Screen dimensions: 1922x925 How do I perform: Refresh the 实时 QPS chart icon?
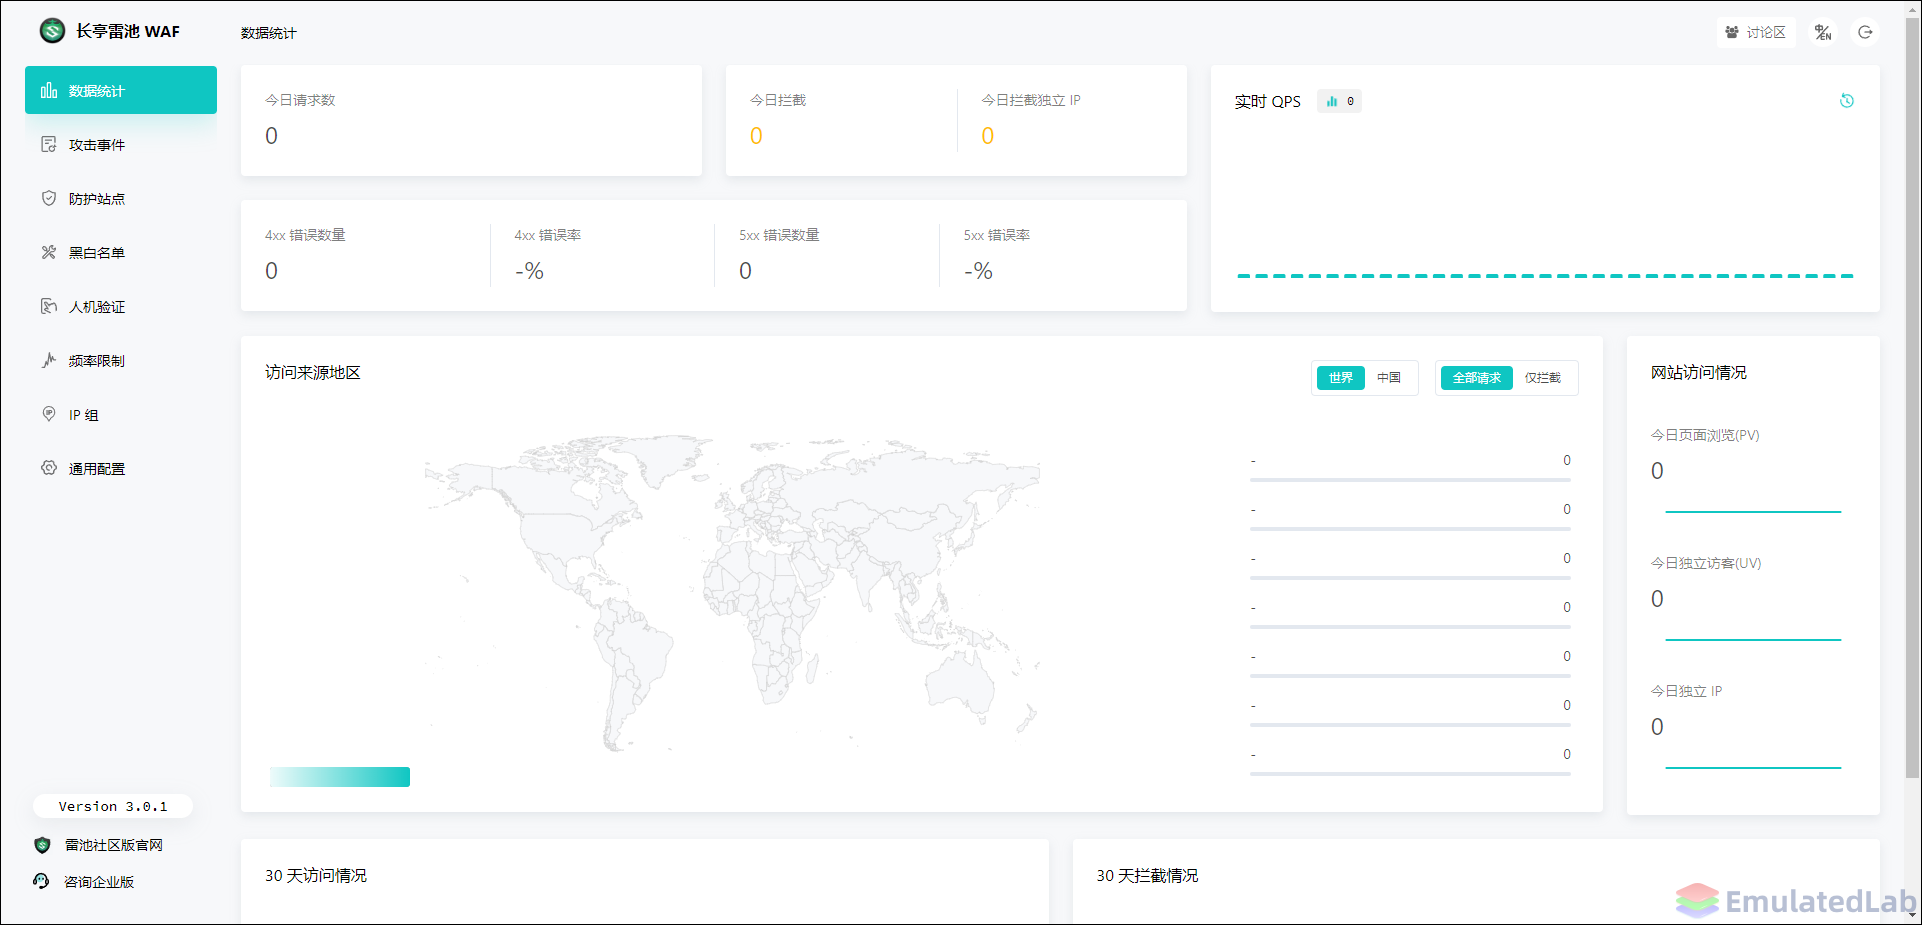1847,100
